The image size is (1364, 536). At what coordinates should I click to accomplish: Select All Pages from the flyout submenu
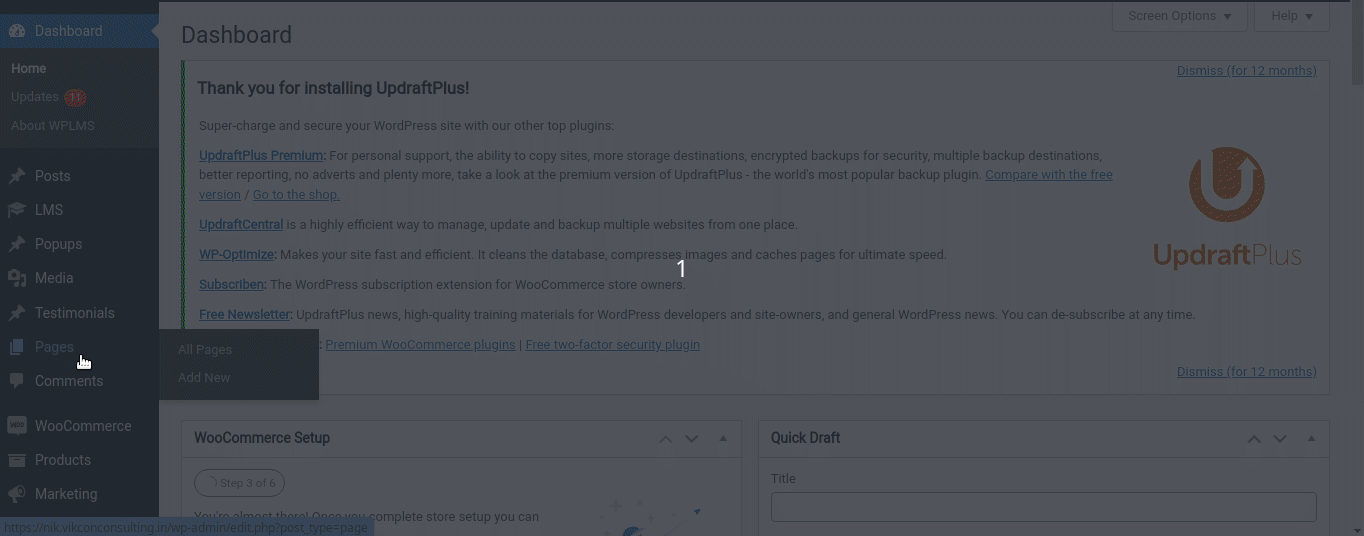coord(205,349)
